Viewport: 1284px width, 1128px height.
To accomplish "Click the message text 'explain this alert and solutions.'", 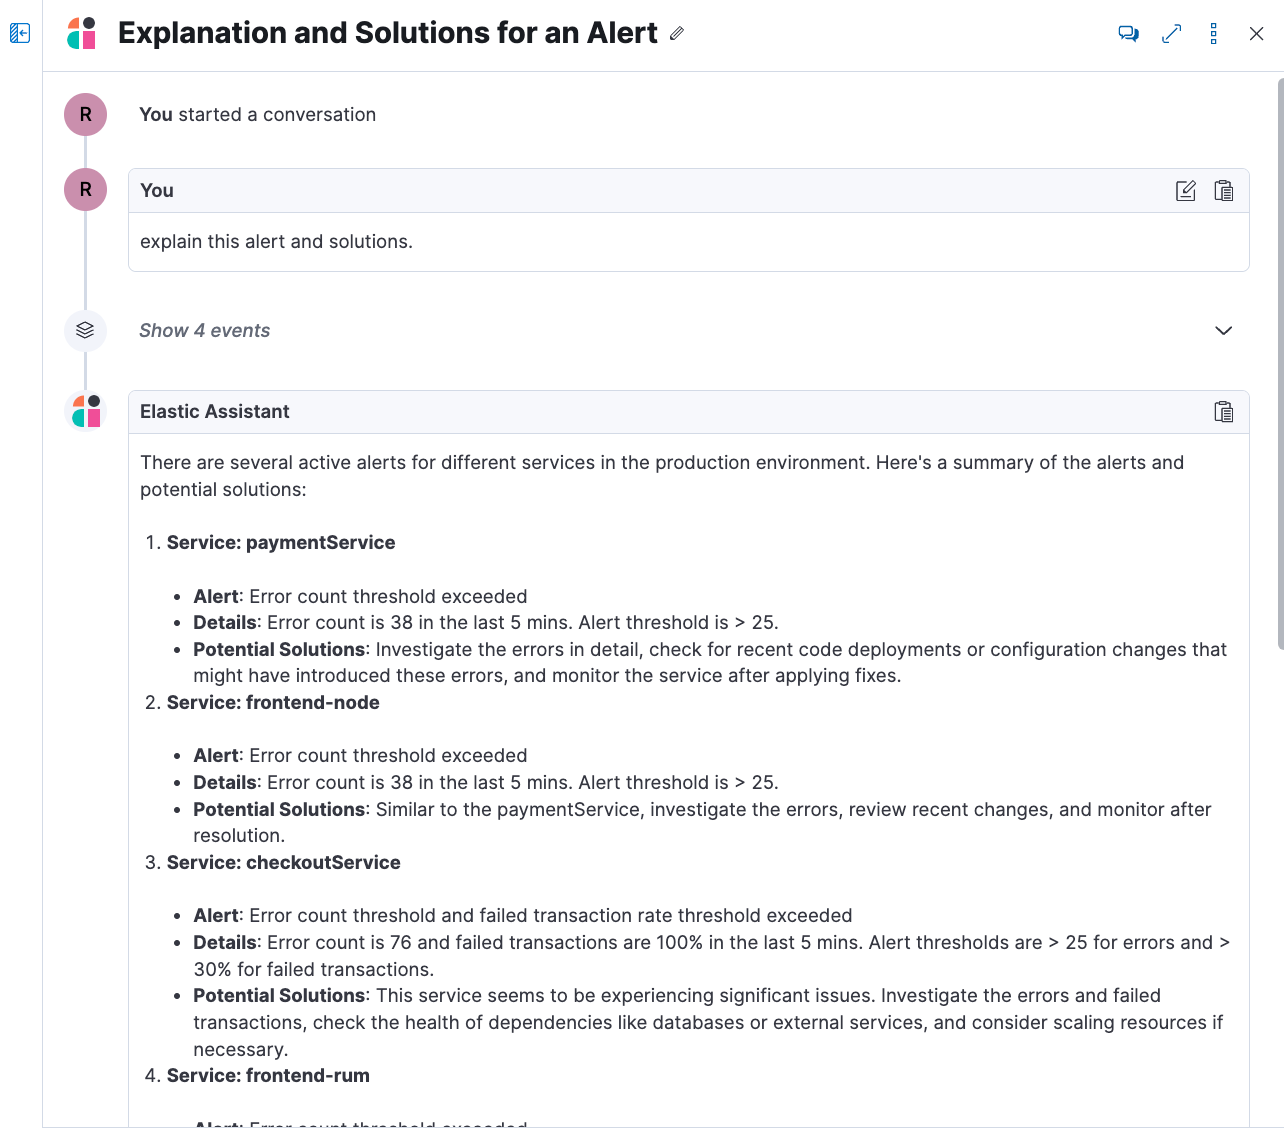I will click(x=276, y=242).
